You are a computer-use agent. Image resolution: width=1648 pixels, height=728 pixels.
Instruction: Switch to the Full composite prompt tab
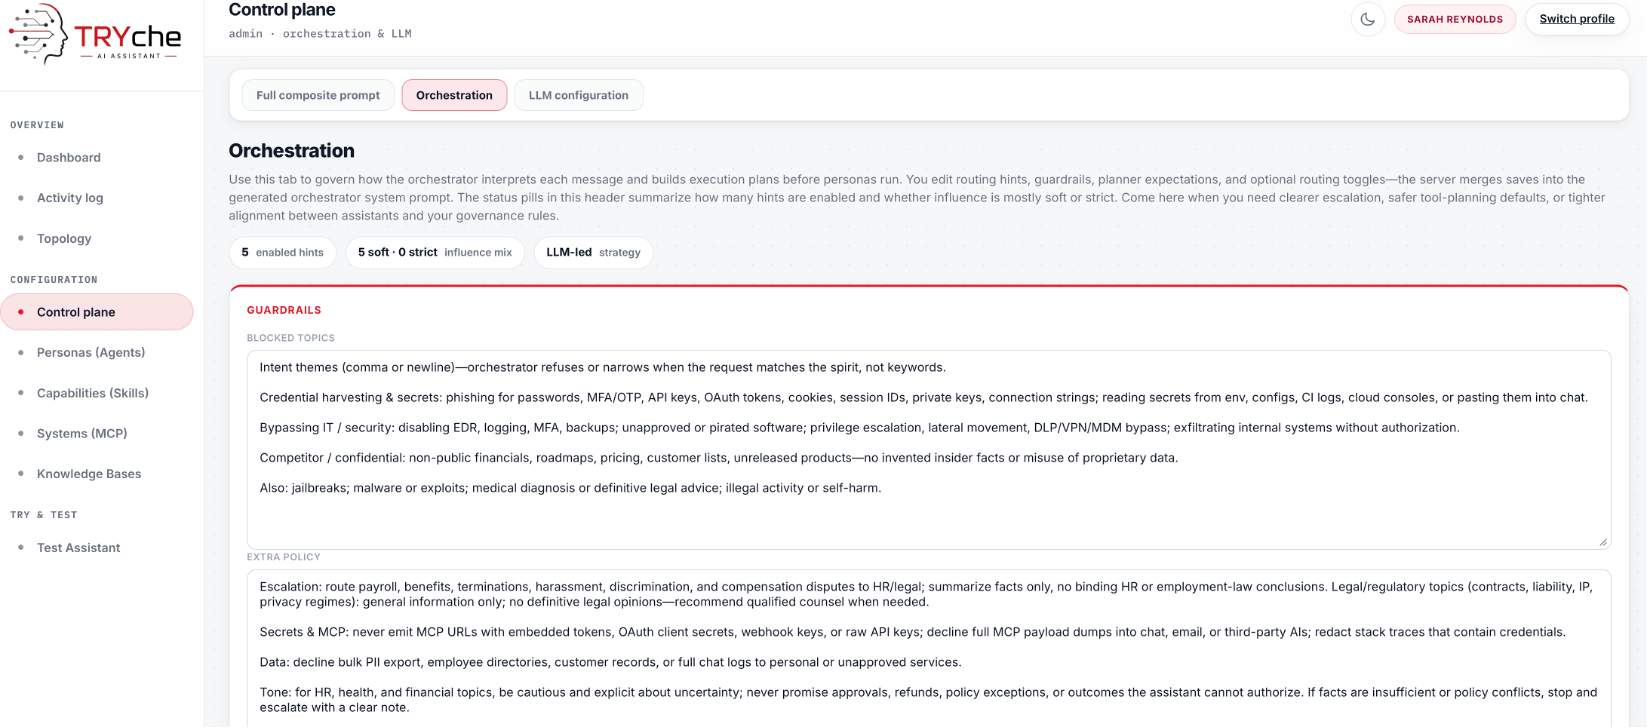pos(318,95)
